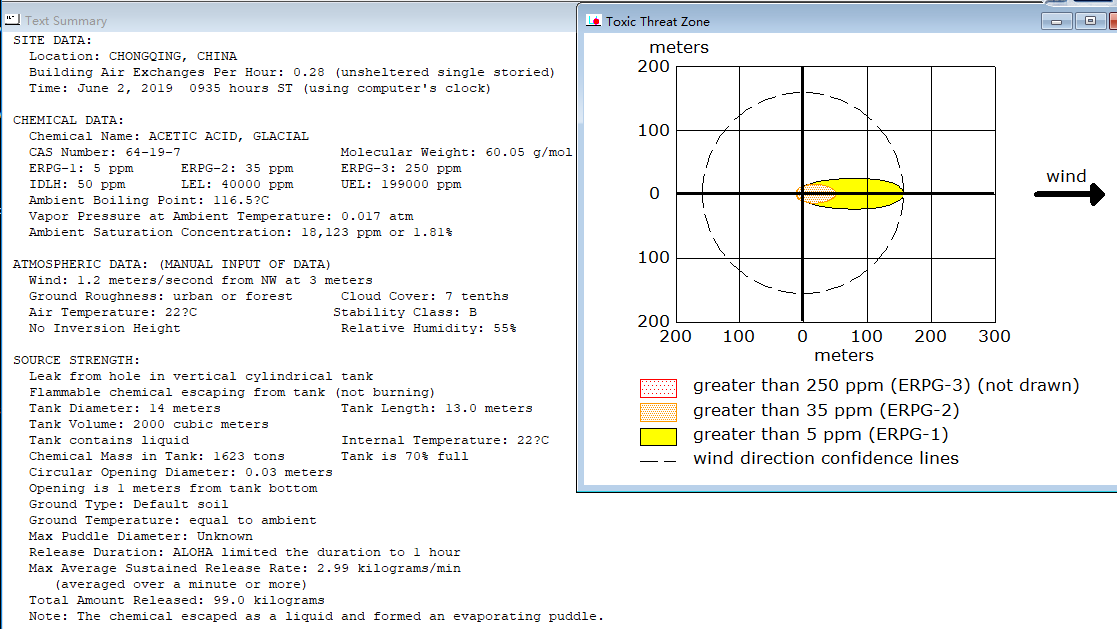Click 'Wind: 1.2 meters/second from NW' line

[201, 280]
